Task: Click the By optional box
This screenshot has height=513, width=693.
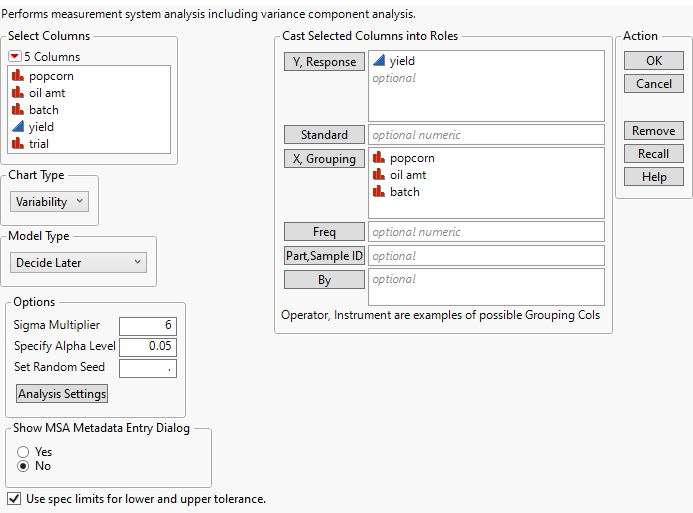Action: [486, 287]
